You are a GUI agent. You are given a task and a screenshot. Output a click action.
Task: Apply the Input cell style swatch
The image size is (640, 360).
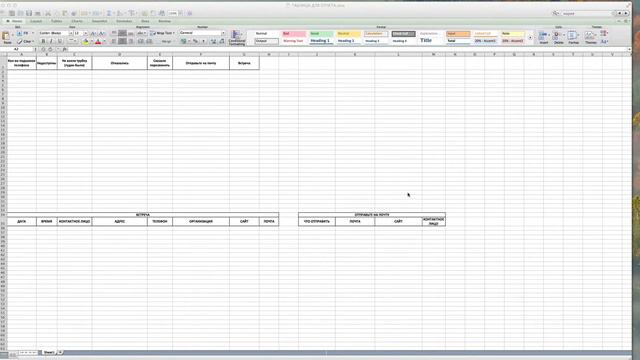[x=458, y=33]
